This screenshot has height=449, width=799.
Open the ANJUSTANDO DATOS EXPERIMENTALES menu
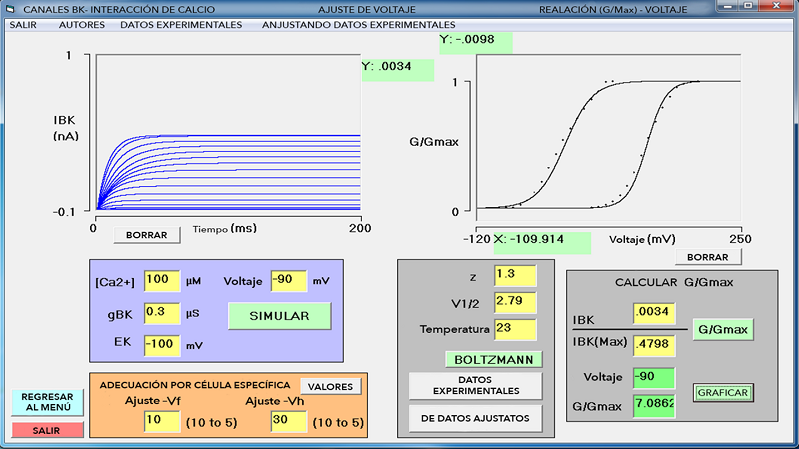click(358, 24)
